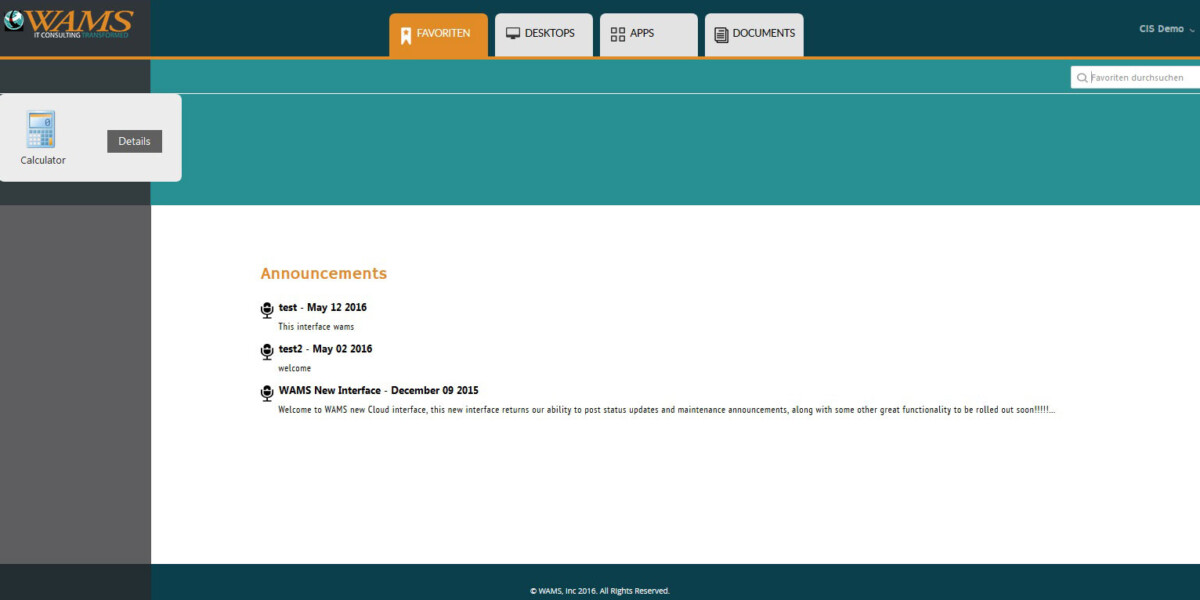Click the monitor icon on the Desktops tab
1200x600 pixels.
tap(513, 34)
